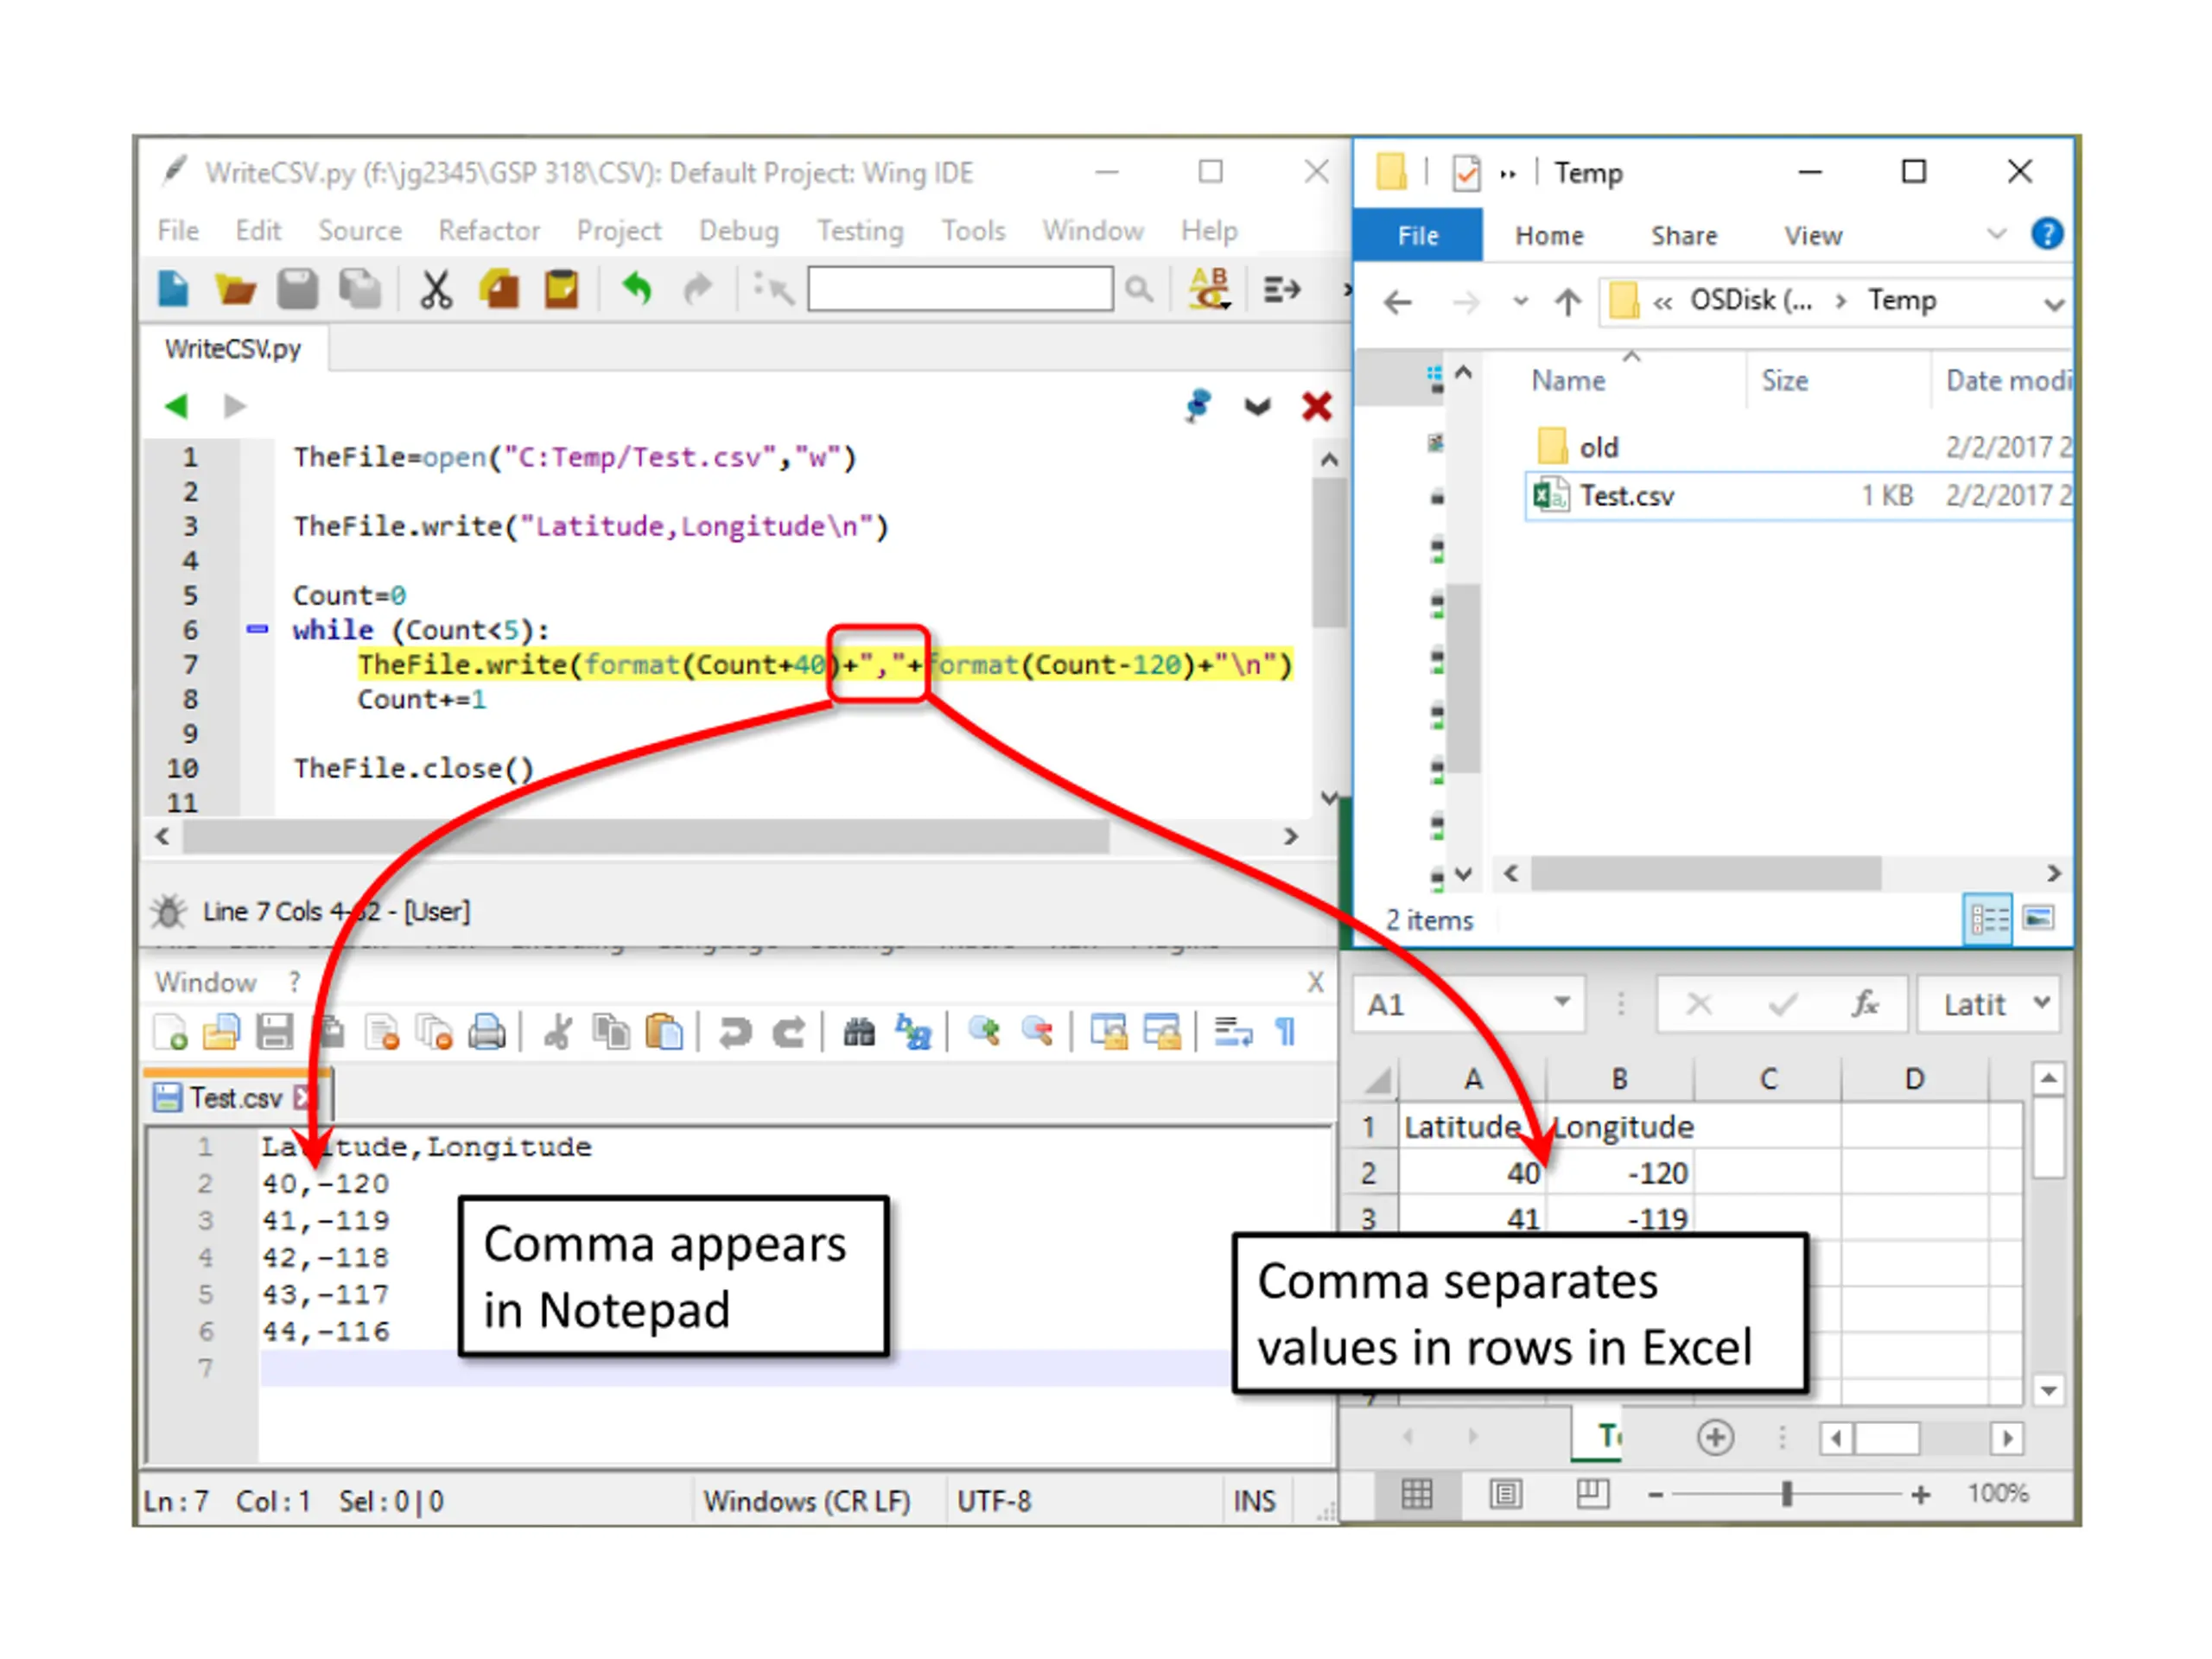Screen dimensions: 2212x1659
Task: Click pushpin icon above Wing editor
Action: [1198, 406]
